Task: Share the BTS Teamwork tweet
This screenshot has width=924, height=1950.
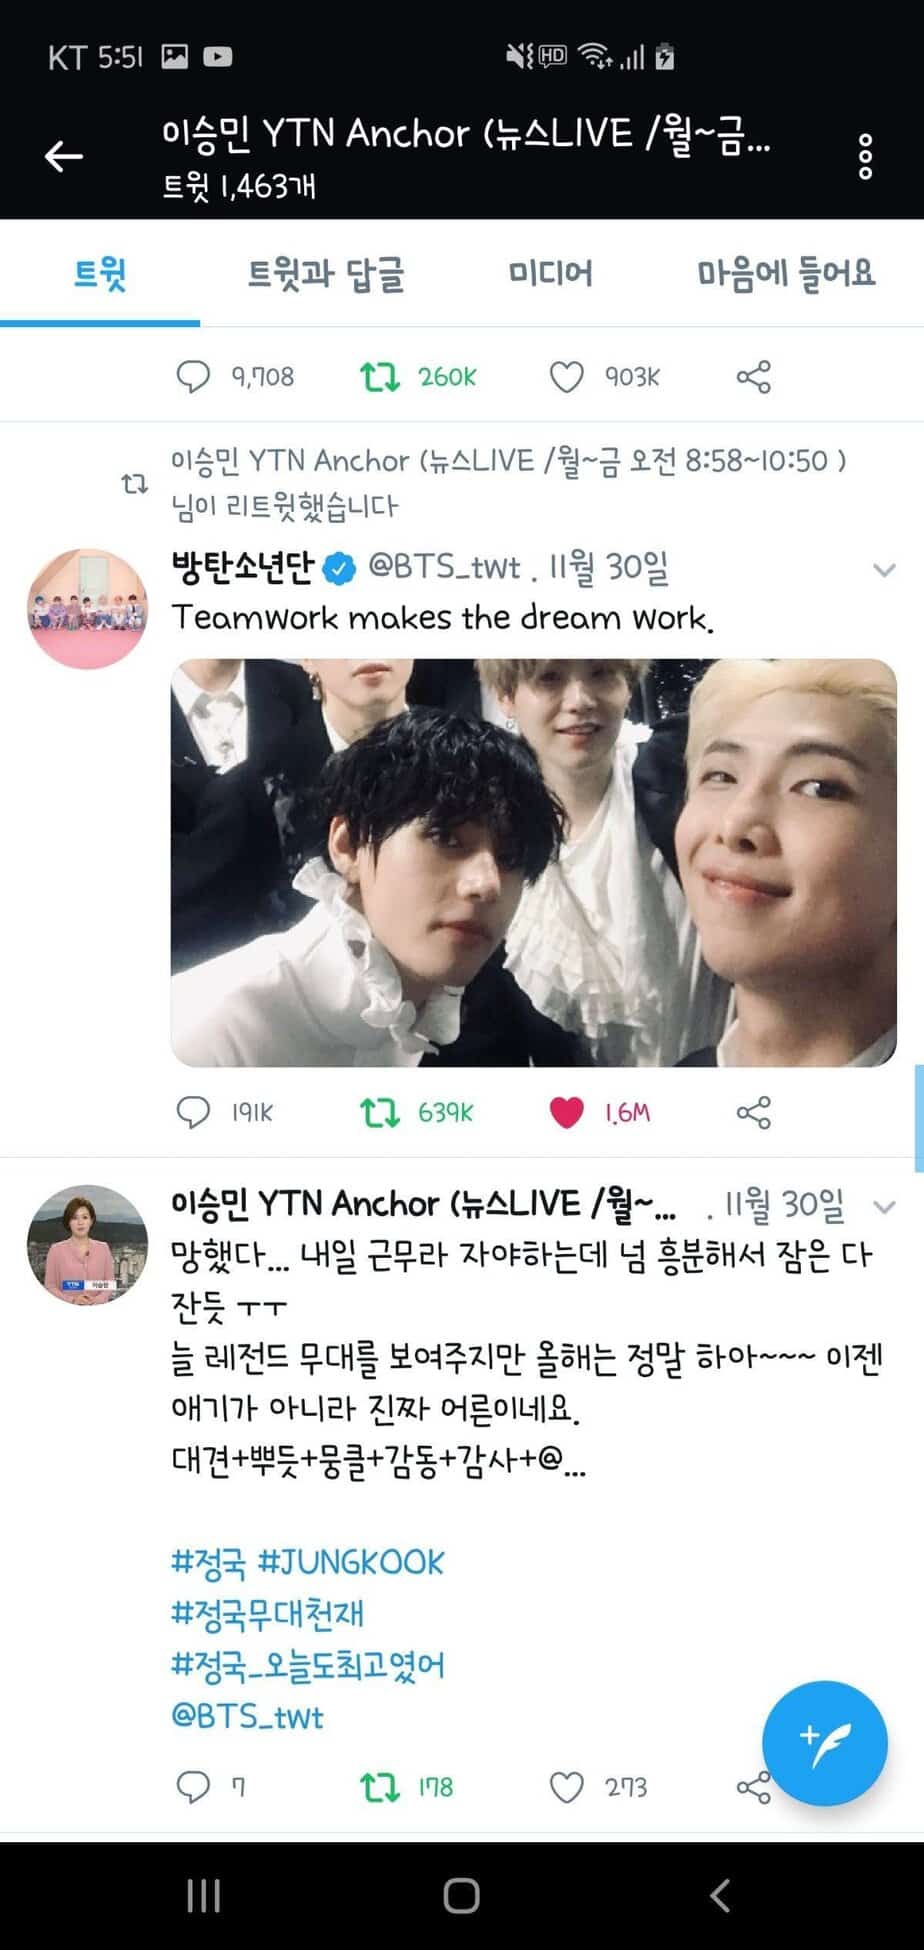Action: [x=754, y=1112]
